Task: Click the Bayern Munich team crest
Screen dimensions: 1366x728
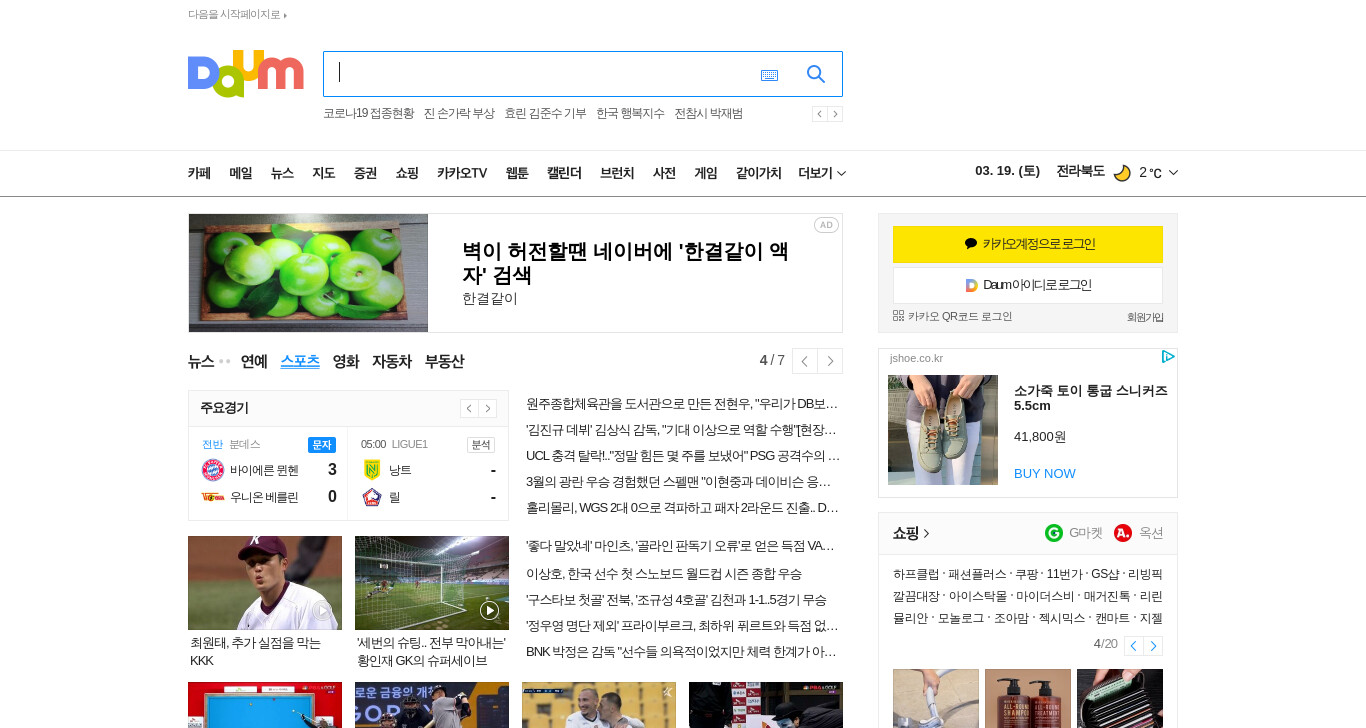Action: pyautogui.click(x=212, y=470)
